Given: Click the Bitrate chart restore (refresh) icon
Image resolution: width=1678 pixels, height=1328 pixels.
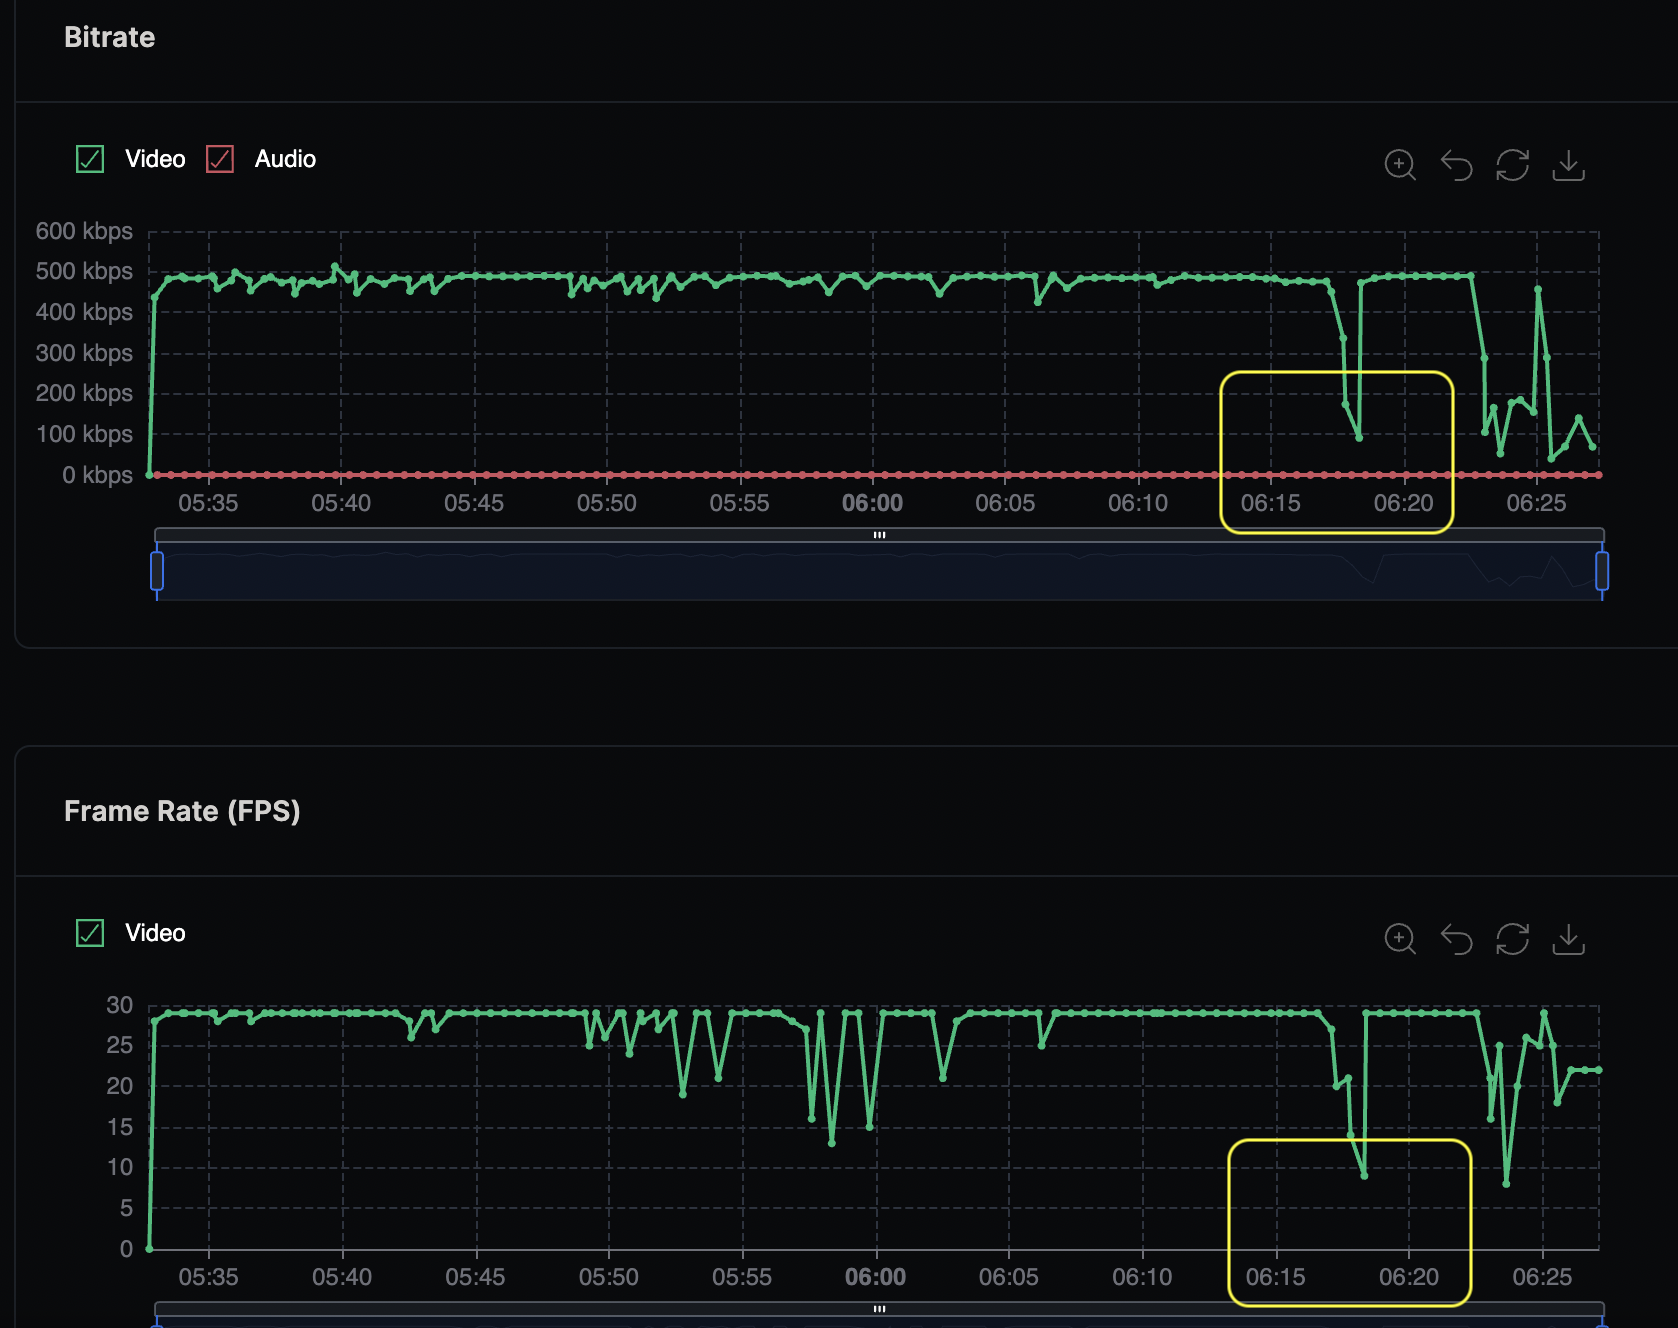Looking at the screenshot, I should point(1512,165).
